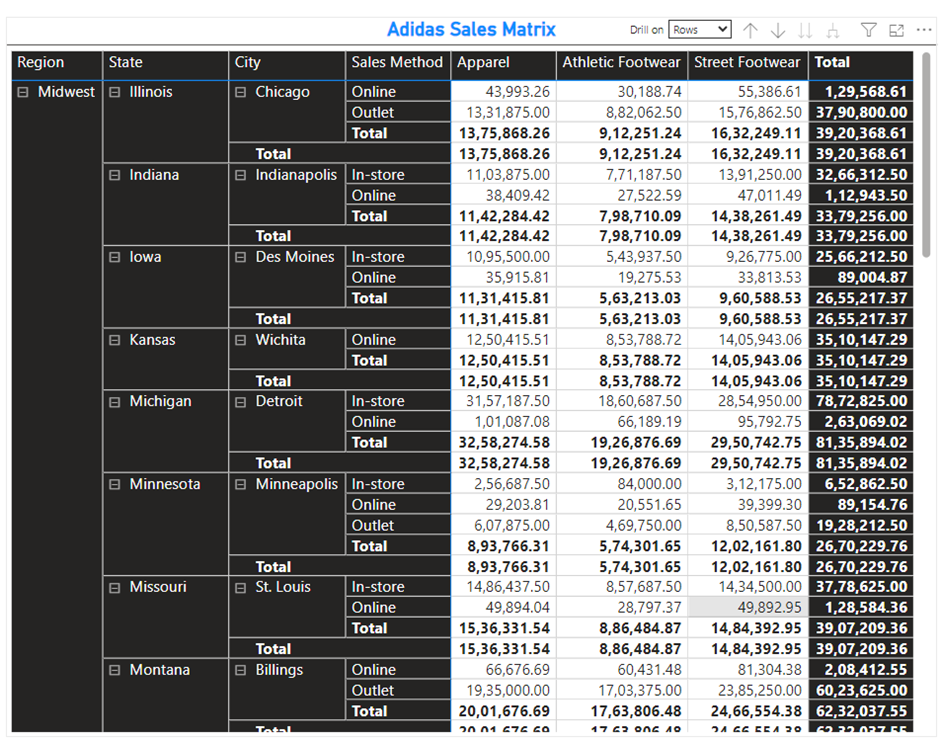Select Detroit Online Total value 2,63,069.02
Screen dimensions: 940x743
861,422
